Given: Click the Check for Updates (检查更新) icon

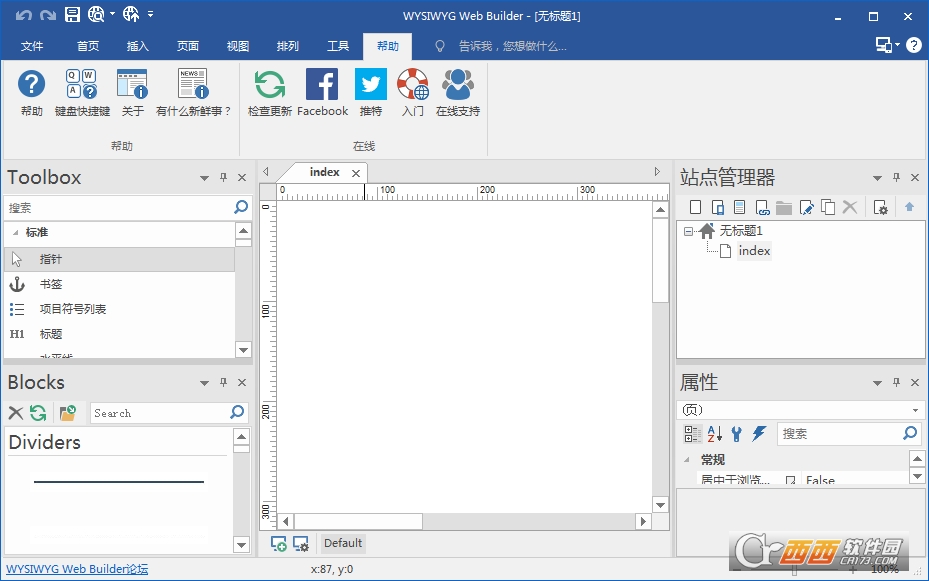Looking at the screenshot, I should click(x=269, y=85).
